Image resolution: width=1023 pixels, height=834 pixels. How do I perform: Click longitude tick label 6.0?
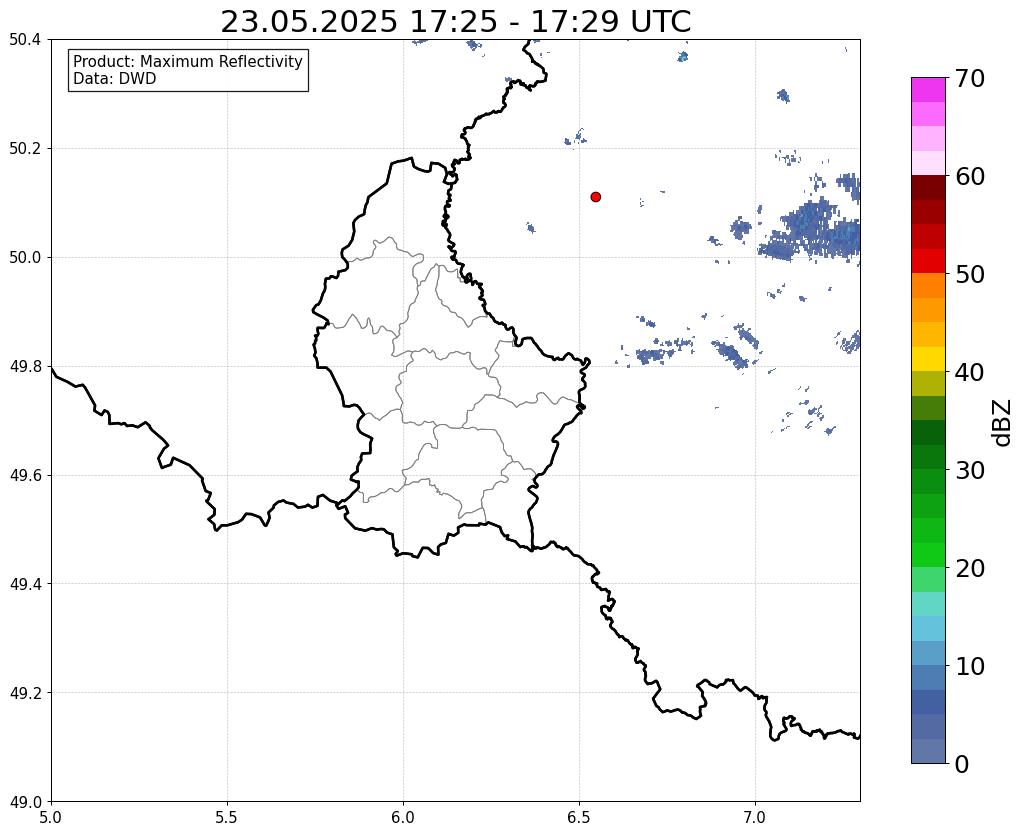pos(403,818)
